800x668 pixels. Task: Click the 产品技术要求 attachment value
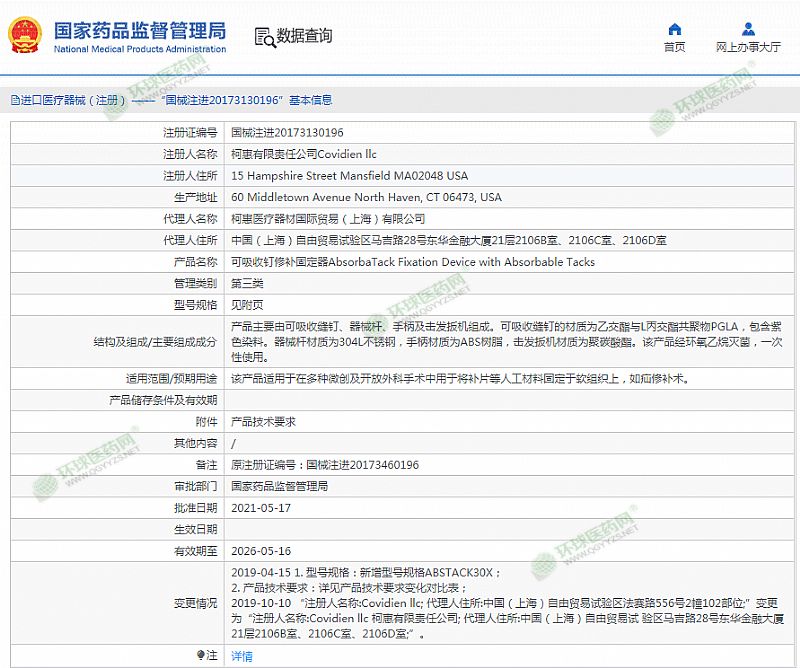click(263, 422)
